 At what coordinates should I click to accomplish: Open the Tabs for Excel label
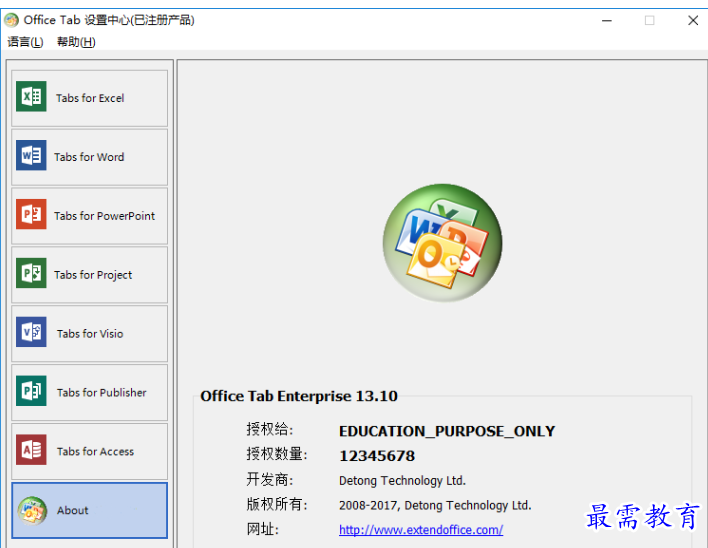point(90,98)
